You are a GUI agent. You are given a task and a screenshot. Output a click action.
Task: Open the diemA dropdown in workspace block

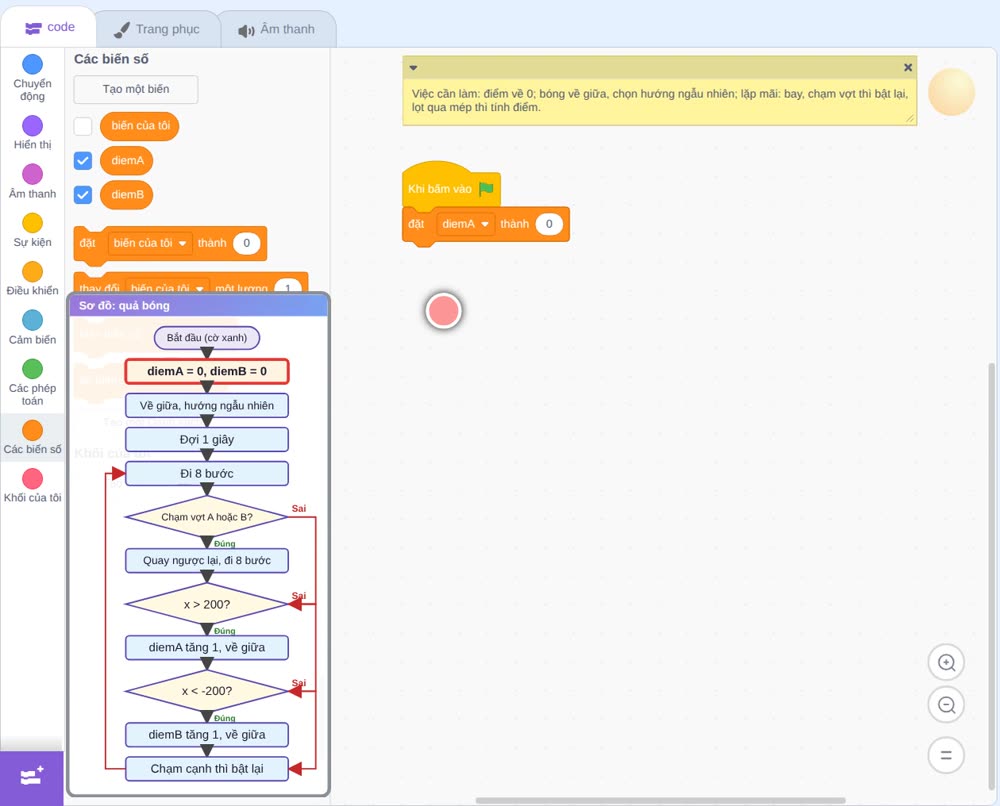pyautogui.click(x=466, y=224)
